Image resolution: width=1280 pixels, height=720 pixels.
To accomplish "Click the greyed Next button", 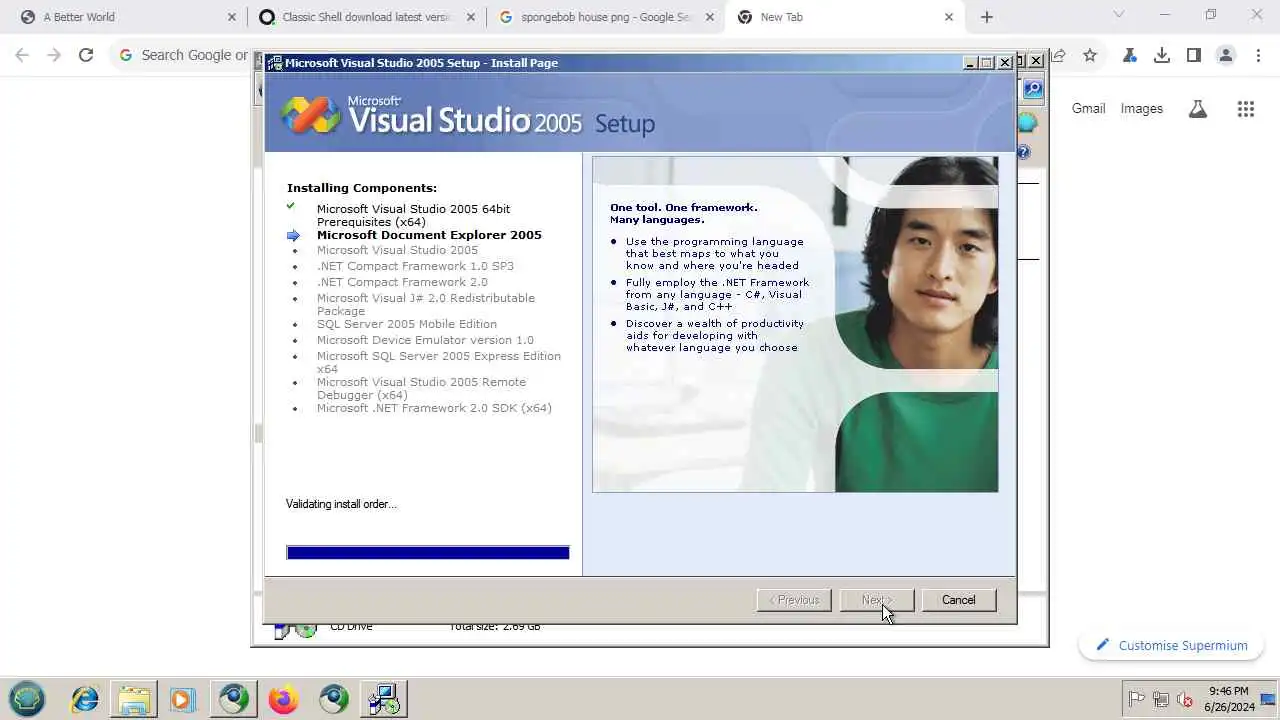I will [876, 600].
